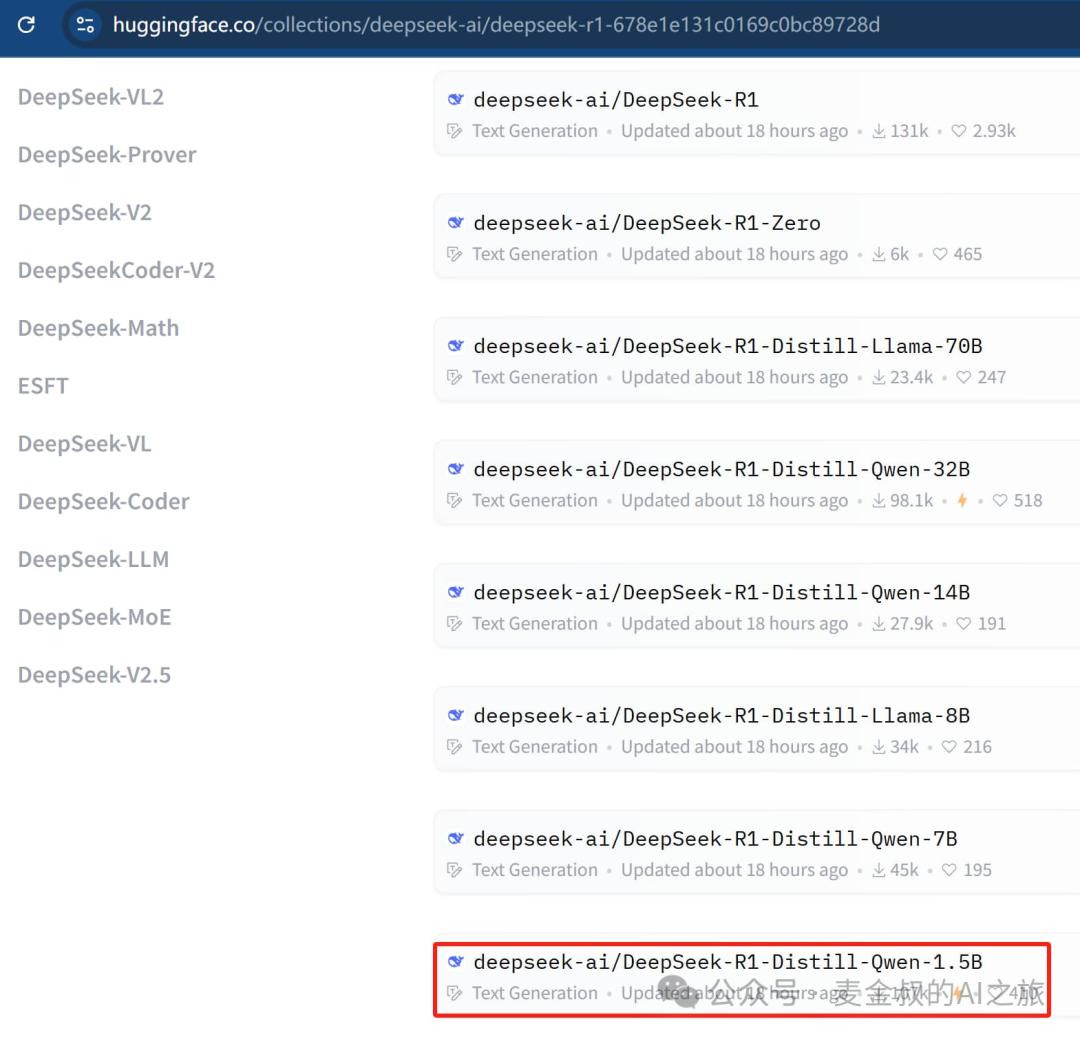
Task: Click the download icon next to 131k
Action: point(879,131)
